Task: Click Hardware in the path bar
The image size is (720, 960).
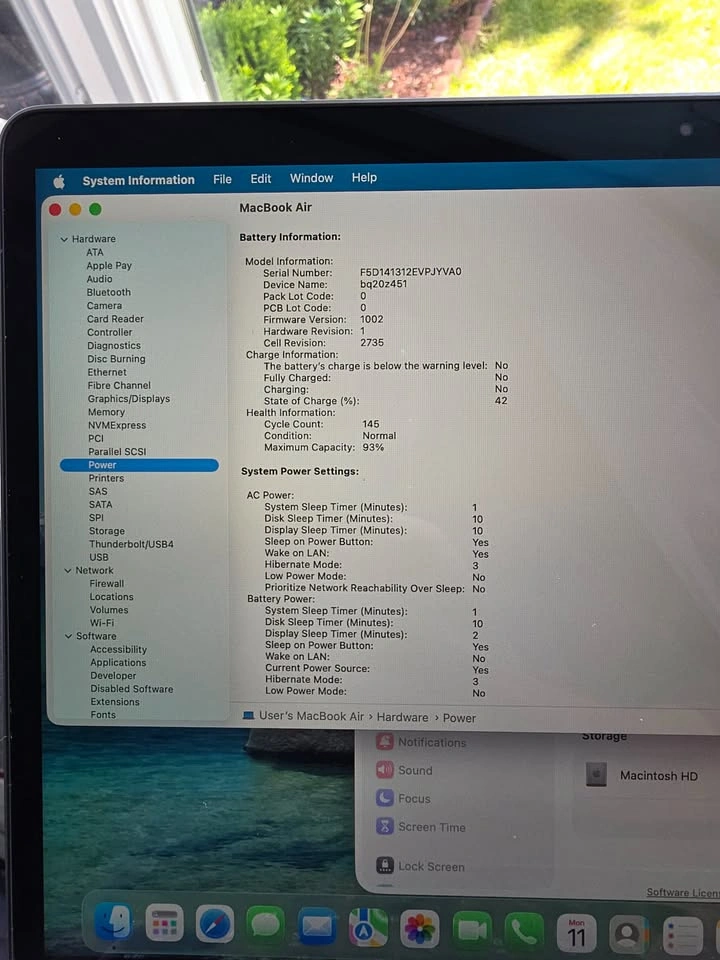Action: tap(402, 717)
